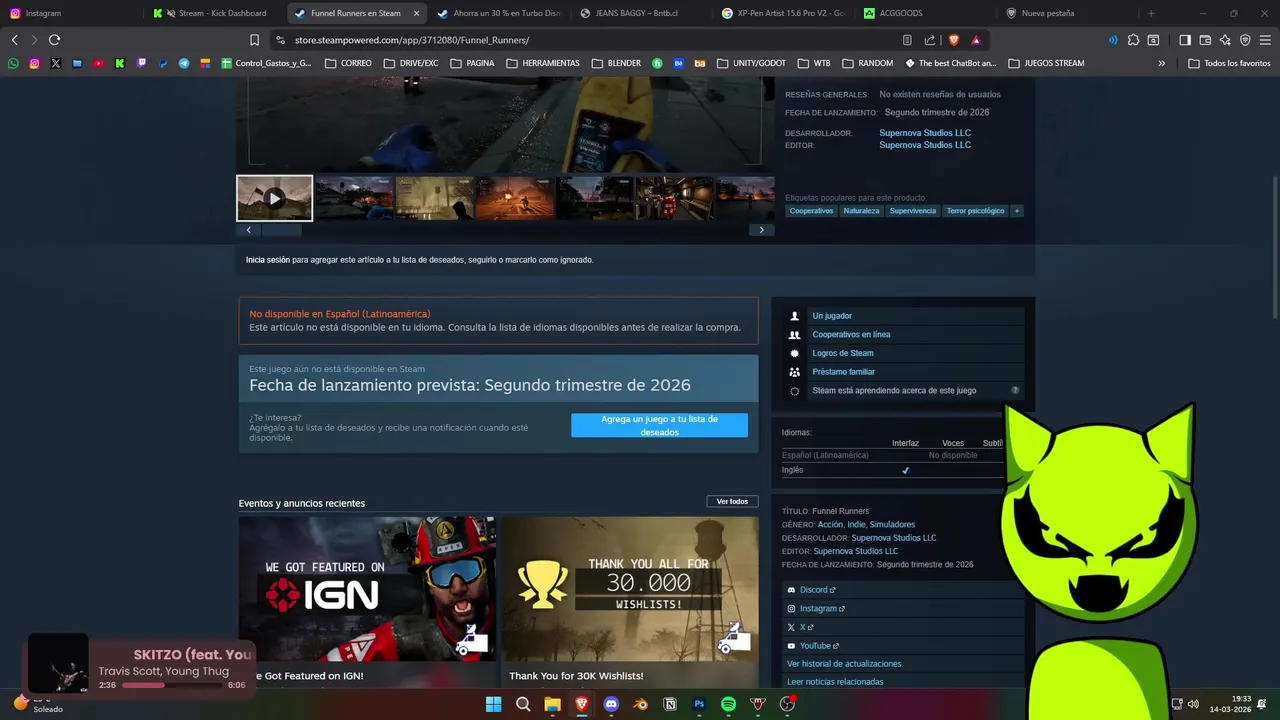Go back to the previous page

coord(14,40)
